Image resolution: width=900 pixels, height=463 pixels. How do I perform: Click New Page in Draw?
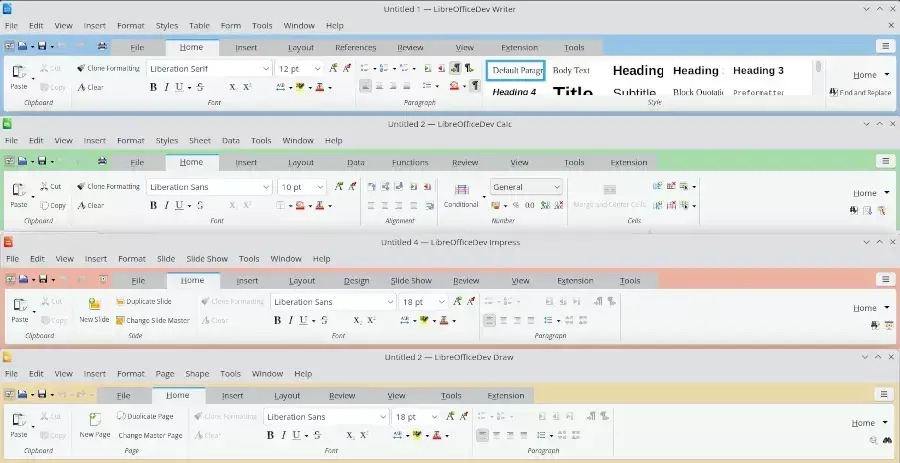[95, 425]
